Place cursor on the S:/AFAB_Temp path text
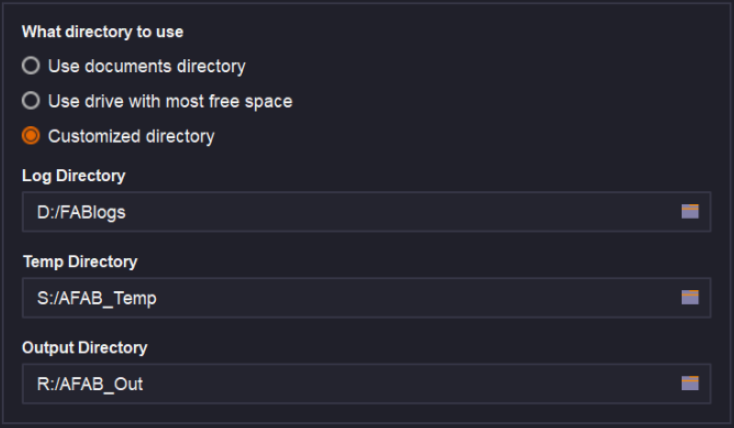 90,298
